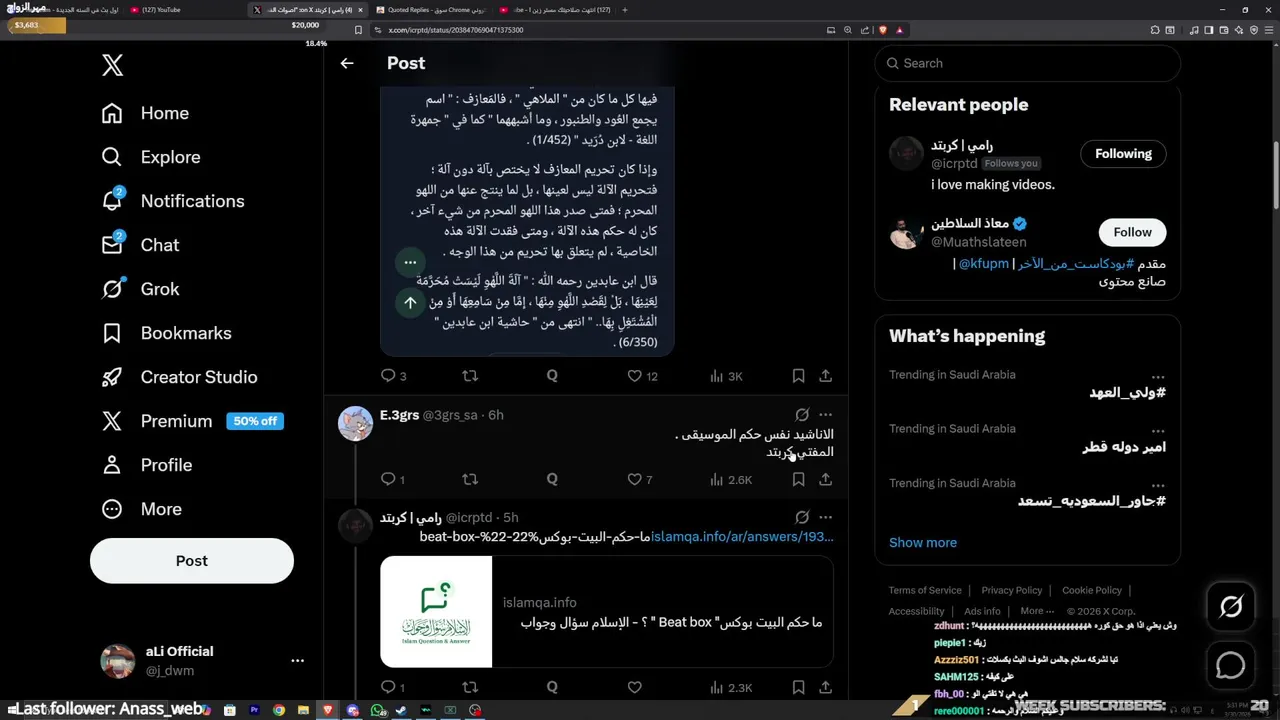Open Bookmarks in the sidebar

click(x=166, y=333)
